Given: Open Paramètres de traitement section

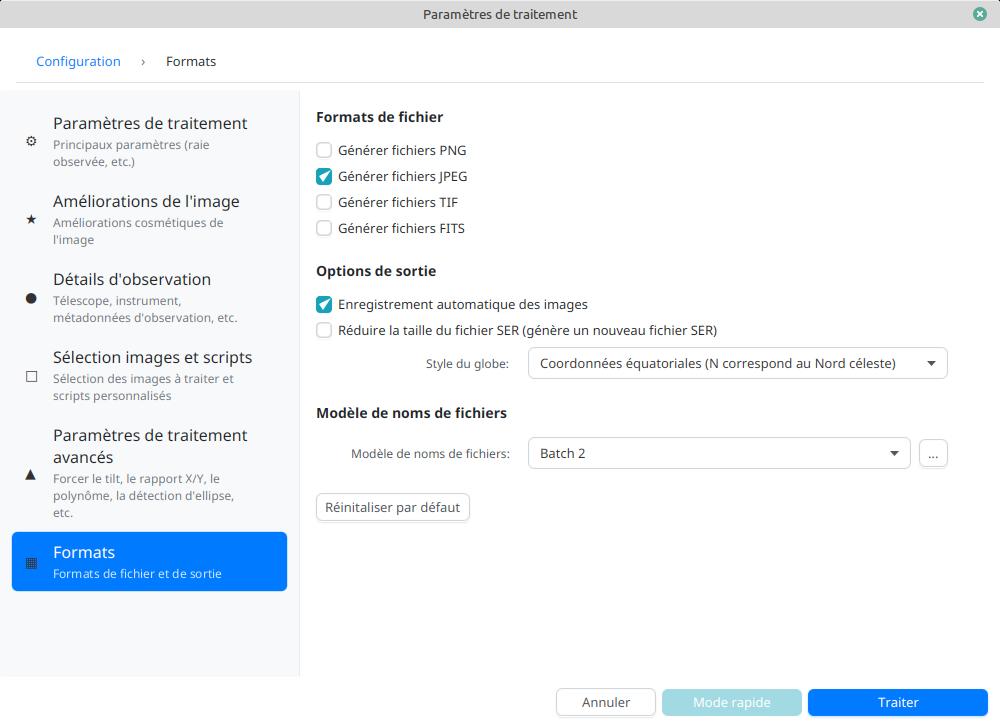Looking at the screenshot, I should point(149,141).
